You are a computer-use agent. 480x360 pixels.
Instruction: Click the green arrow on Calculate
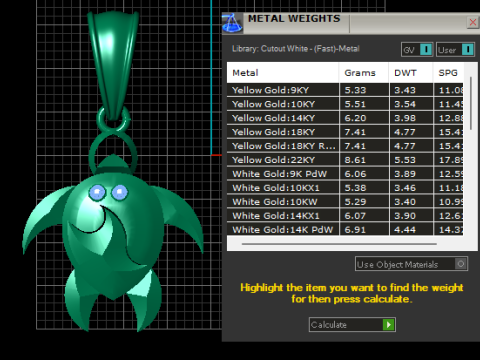point(388,325)
